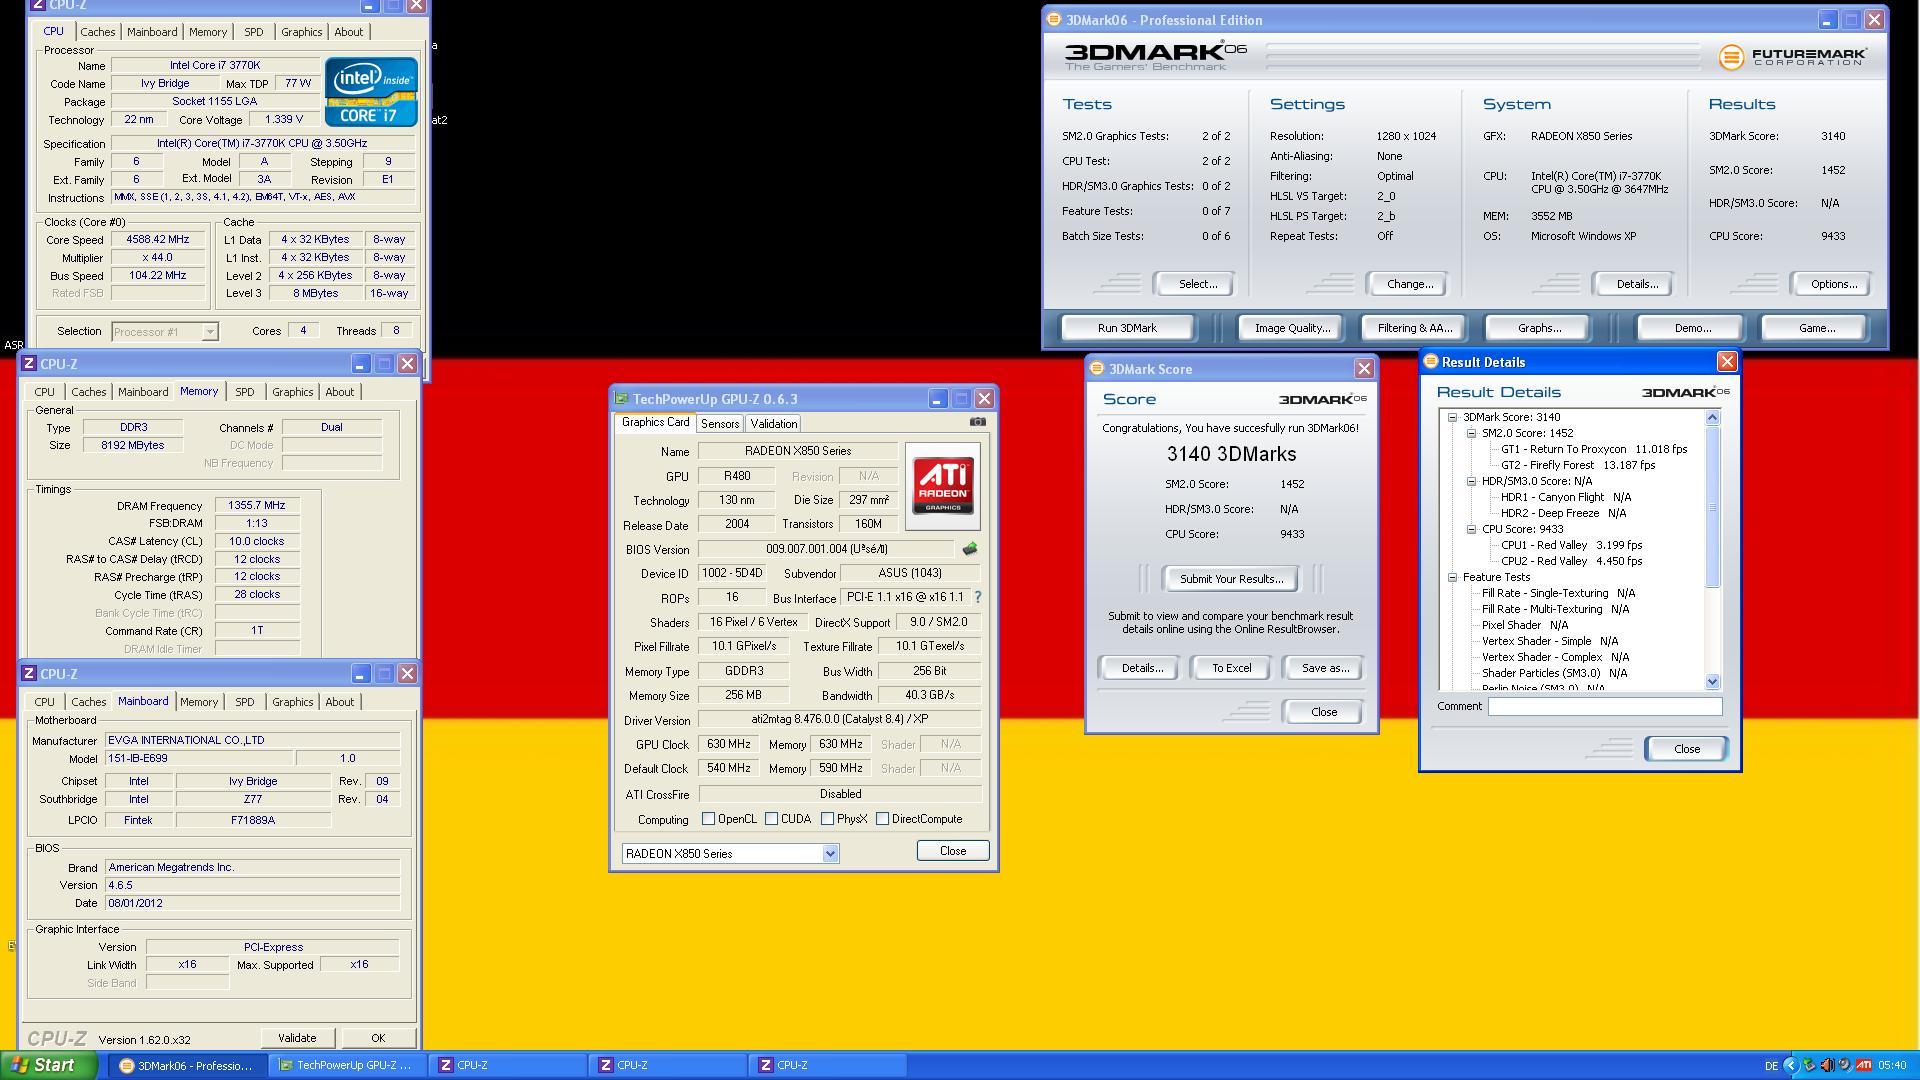Image resolution: width=1920 pixels, height=1080 pixels.
Task: Open the Validation tab in GPU-Z
Action: pos(773,424)
